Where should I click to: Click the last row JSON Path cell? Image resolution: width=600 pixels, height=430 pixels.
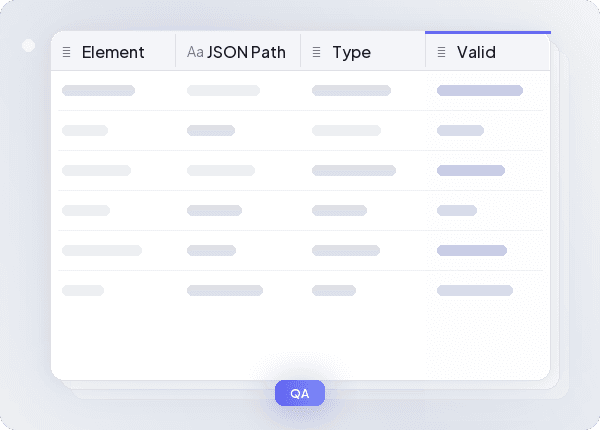pyautogui.click(x=225, y=291)
